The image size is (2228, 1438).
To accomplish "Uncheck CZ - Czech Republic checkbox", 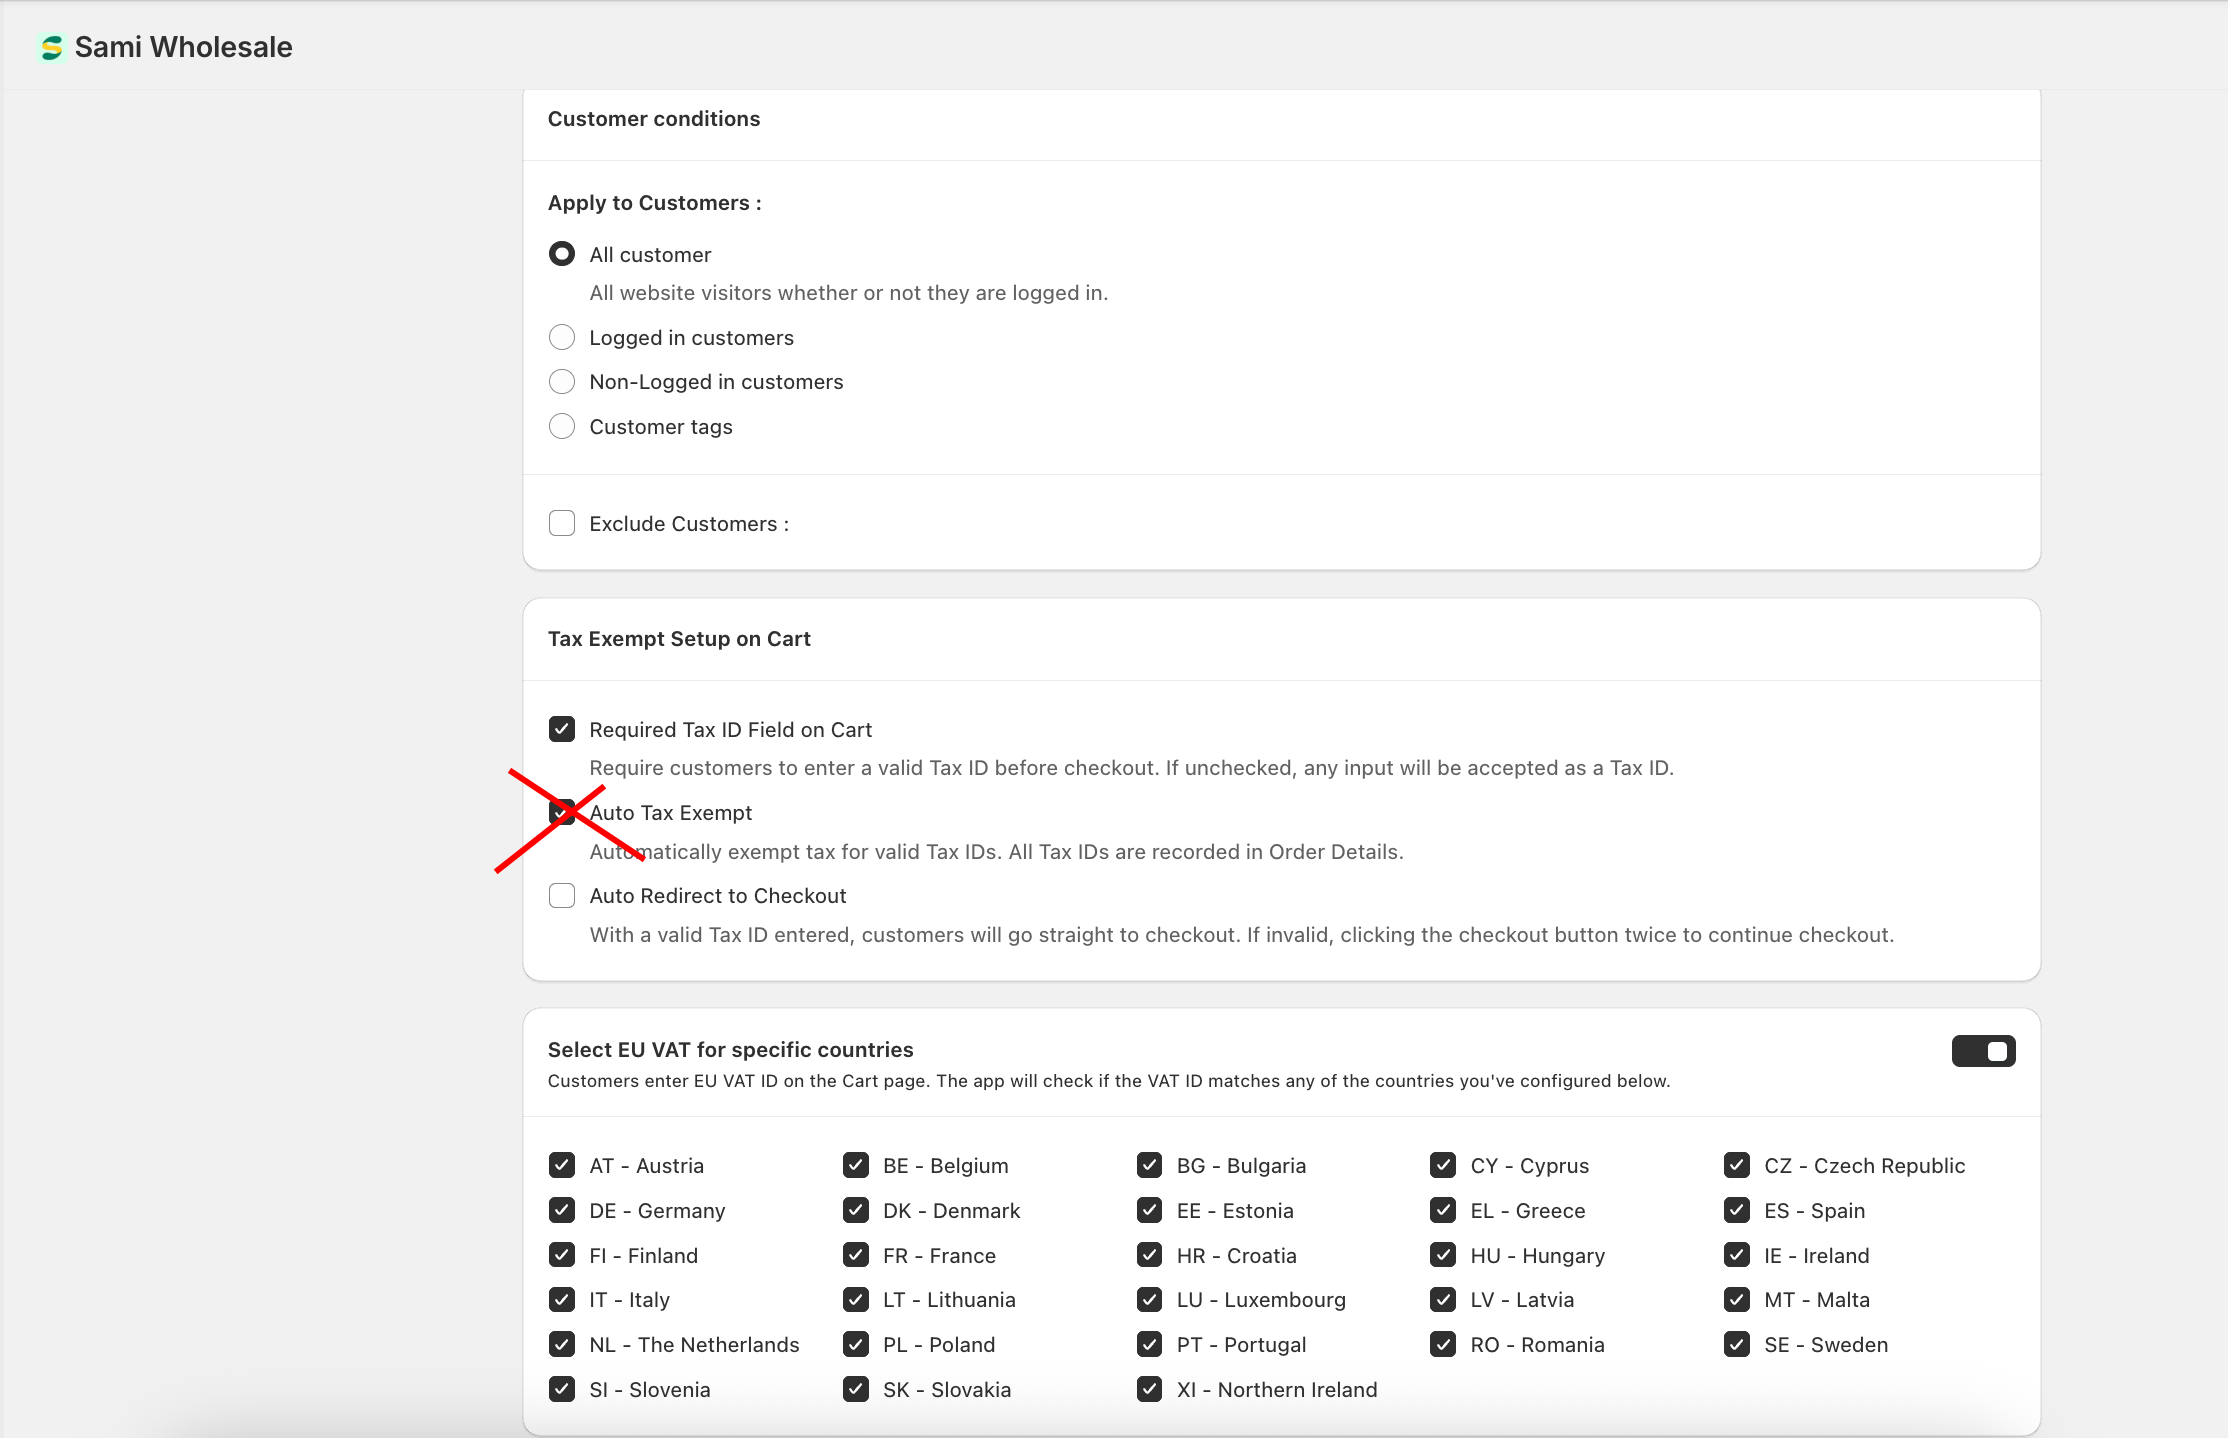I will [1737, 1166].
